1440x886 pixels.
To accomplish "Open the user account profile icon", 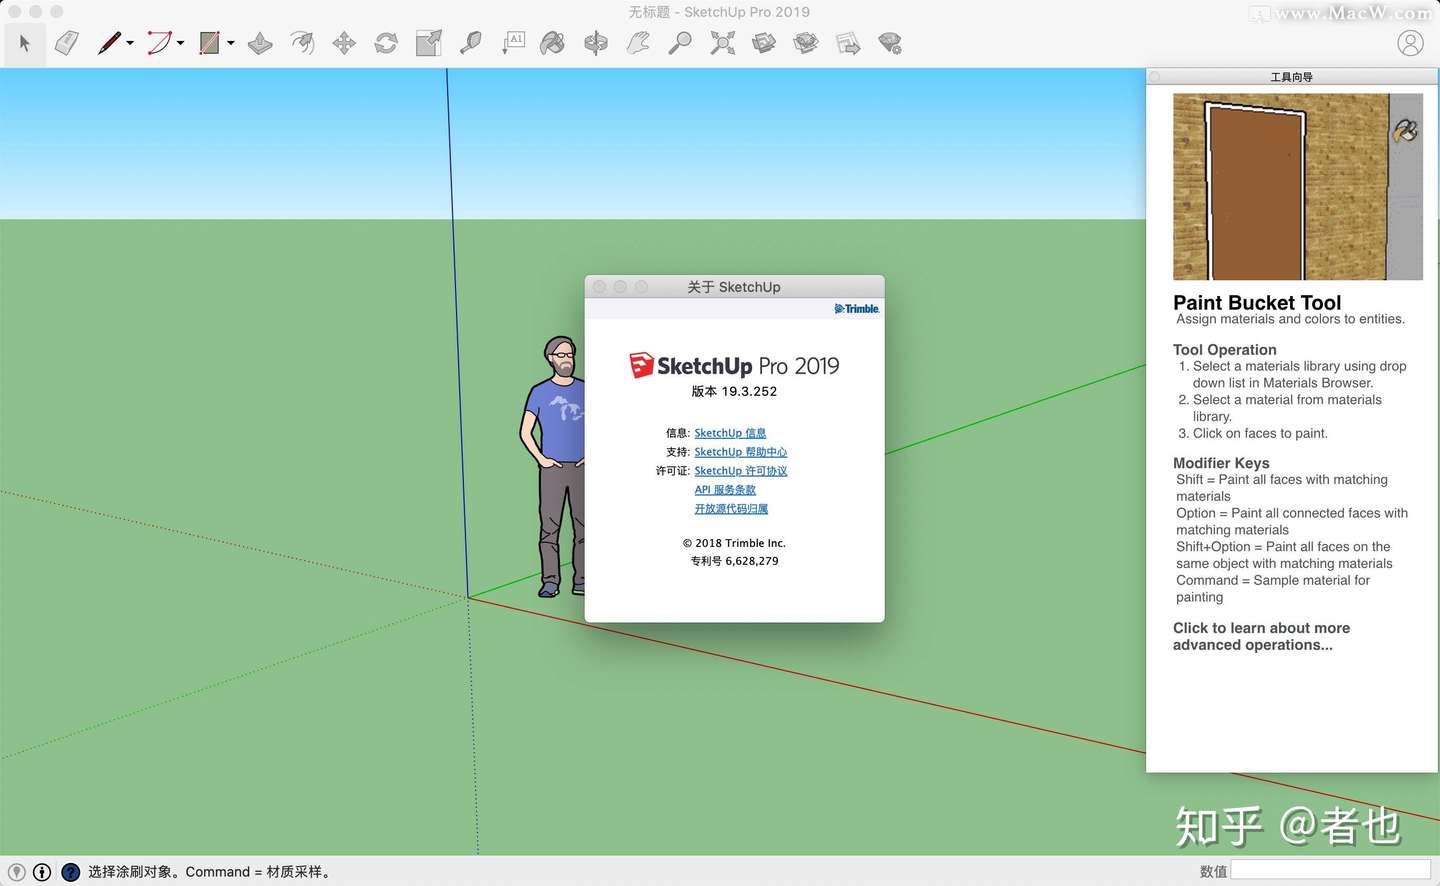I will point(1410,44).
